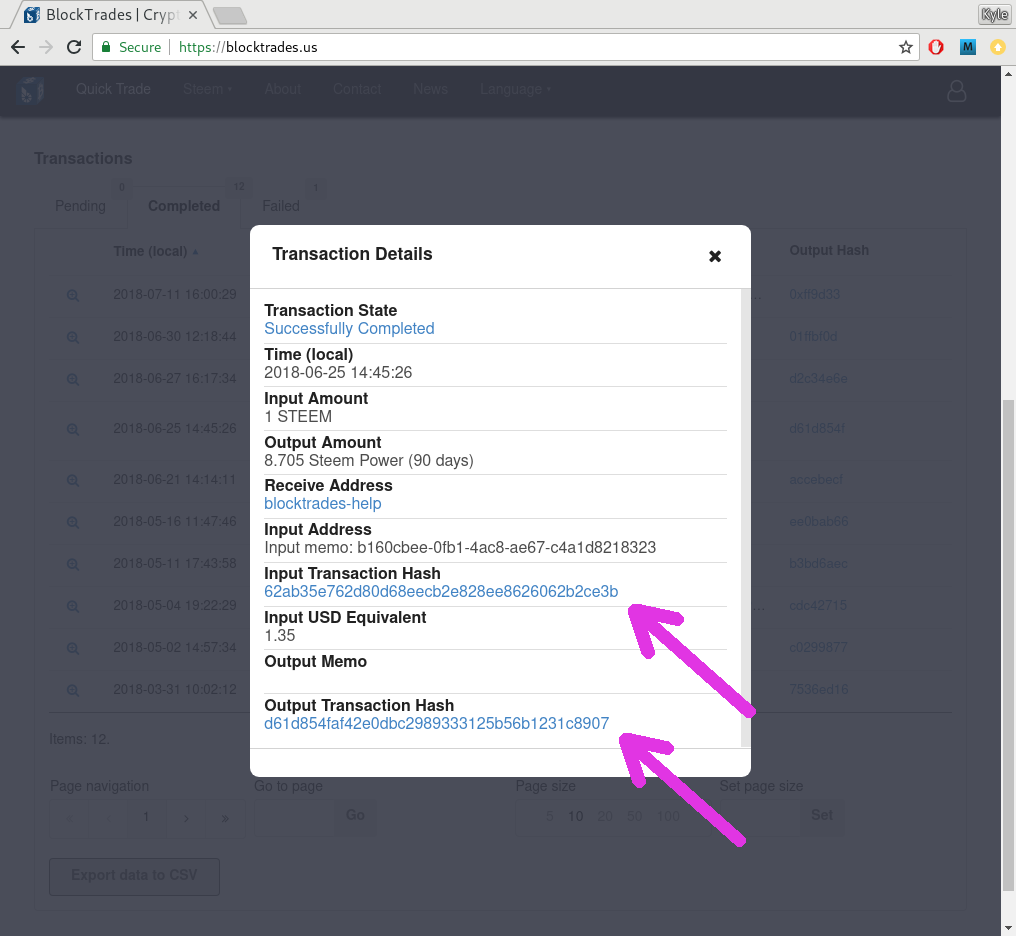Set page size to 20

[x=605, y=816]
